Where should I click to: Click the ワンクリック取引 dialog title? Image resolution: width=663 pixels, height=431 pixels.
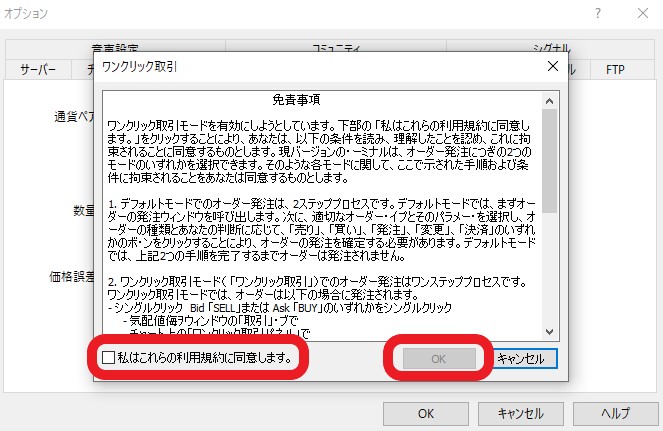coord(140,66)
